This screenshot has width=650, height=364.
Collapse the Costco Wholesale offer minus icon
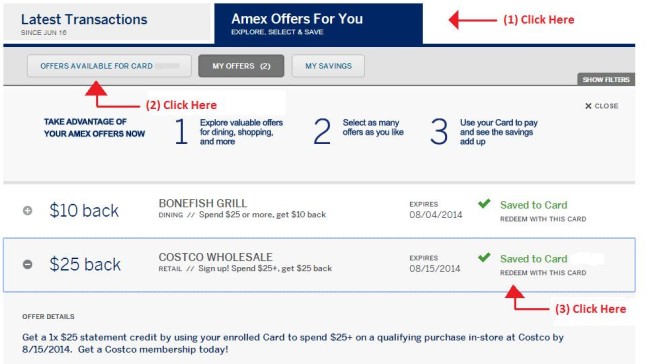point(27,264)
